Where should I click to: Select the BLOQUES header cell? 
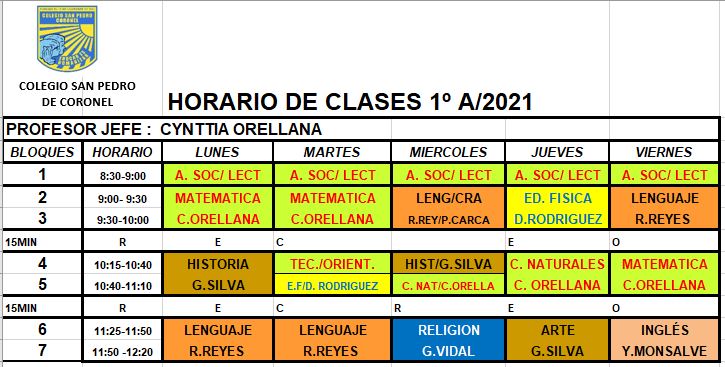coord(43,152)
